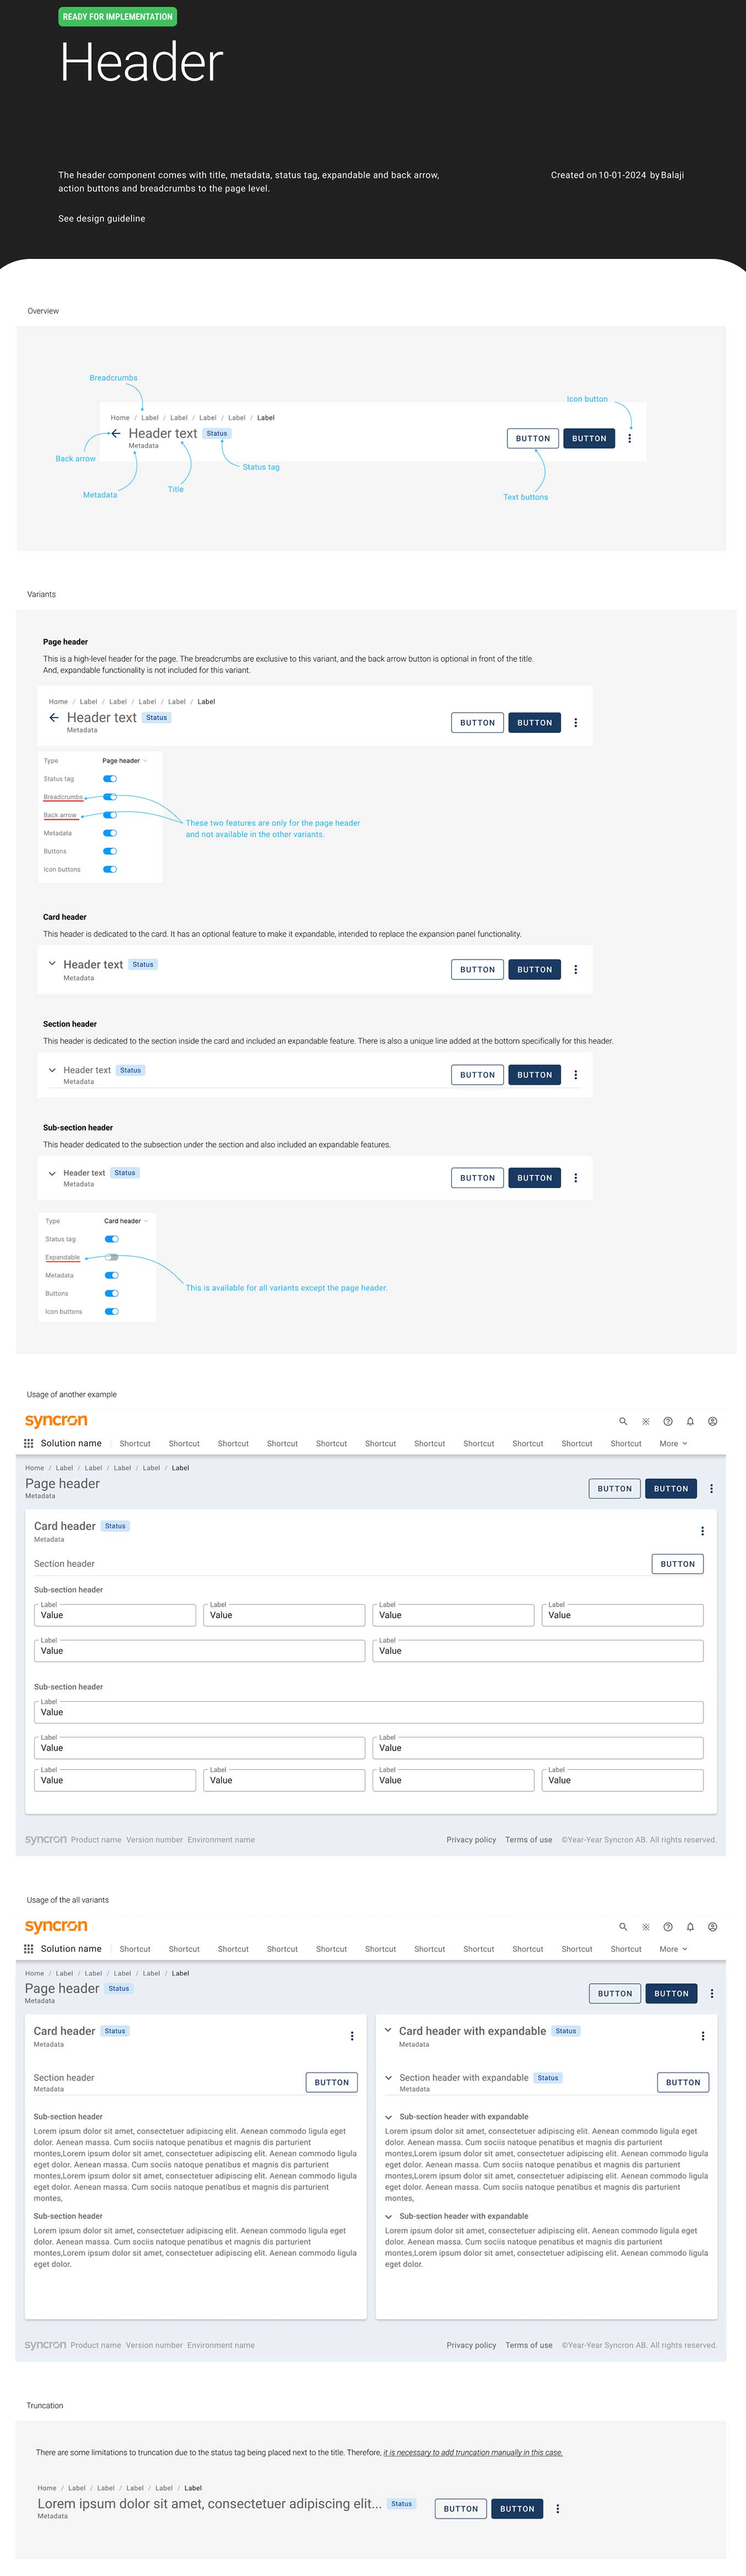Viewport: 746px width, 2576px height.
Task: Click search icon in 'Usage of the all variants' top bar
Action: (623, 1926)
